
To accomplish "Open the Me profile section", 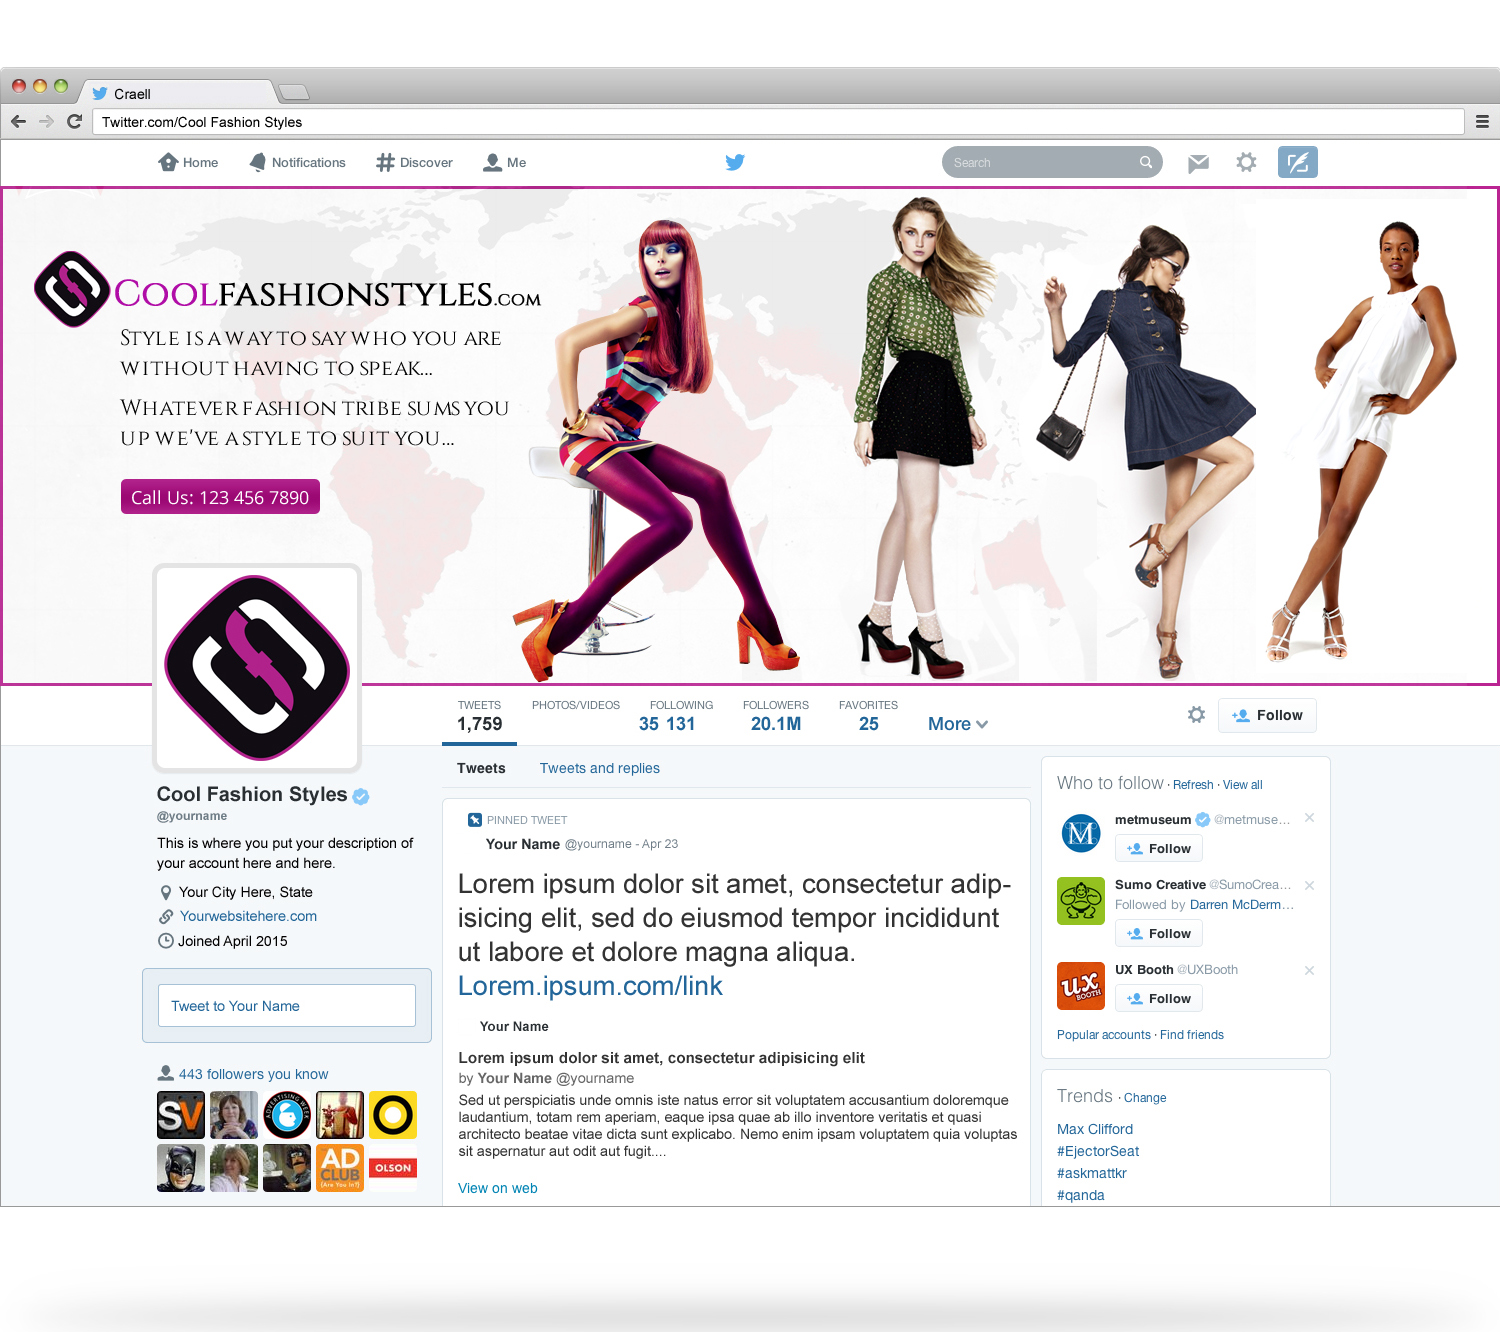I will coord(504,161).
